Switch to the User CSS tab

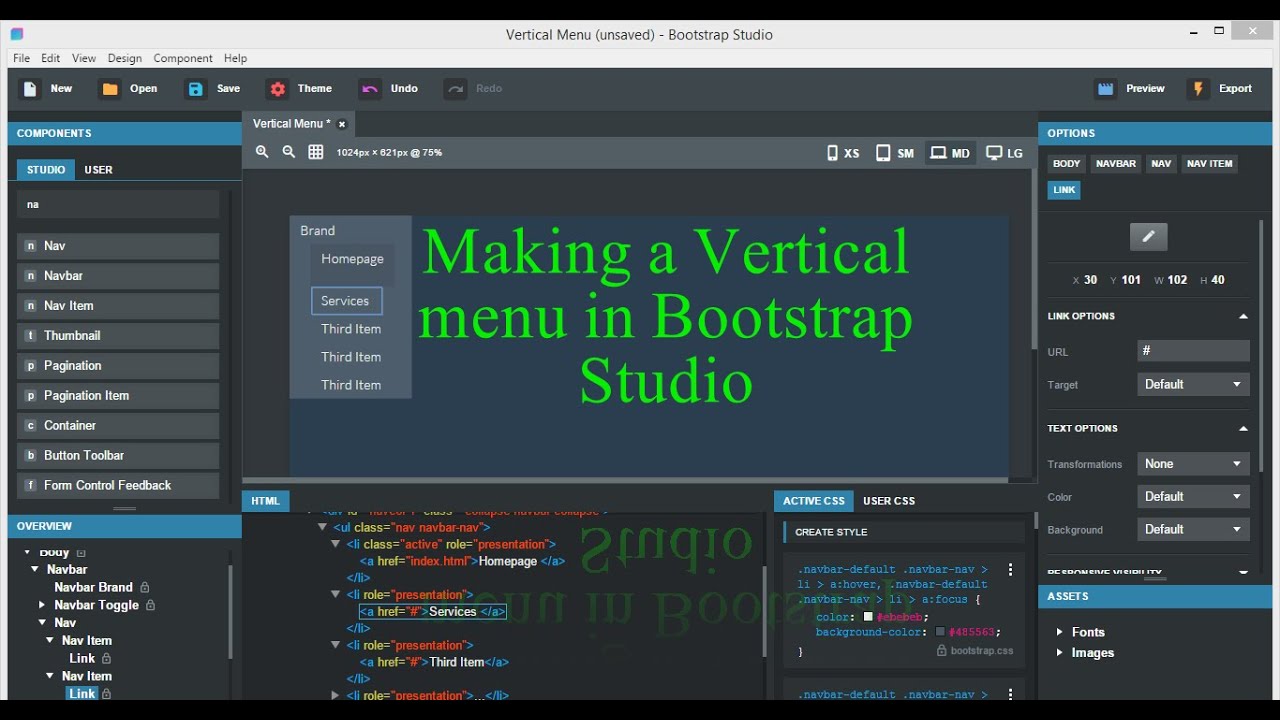(x=889, y=501)
